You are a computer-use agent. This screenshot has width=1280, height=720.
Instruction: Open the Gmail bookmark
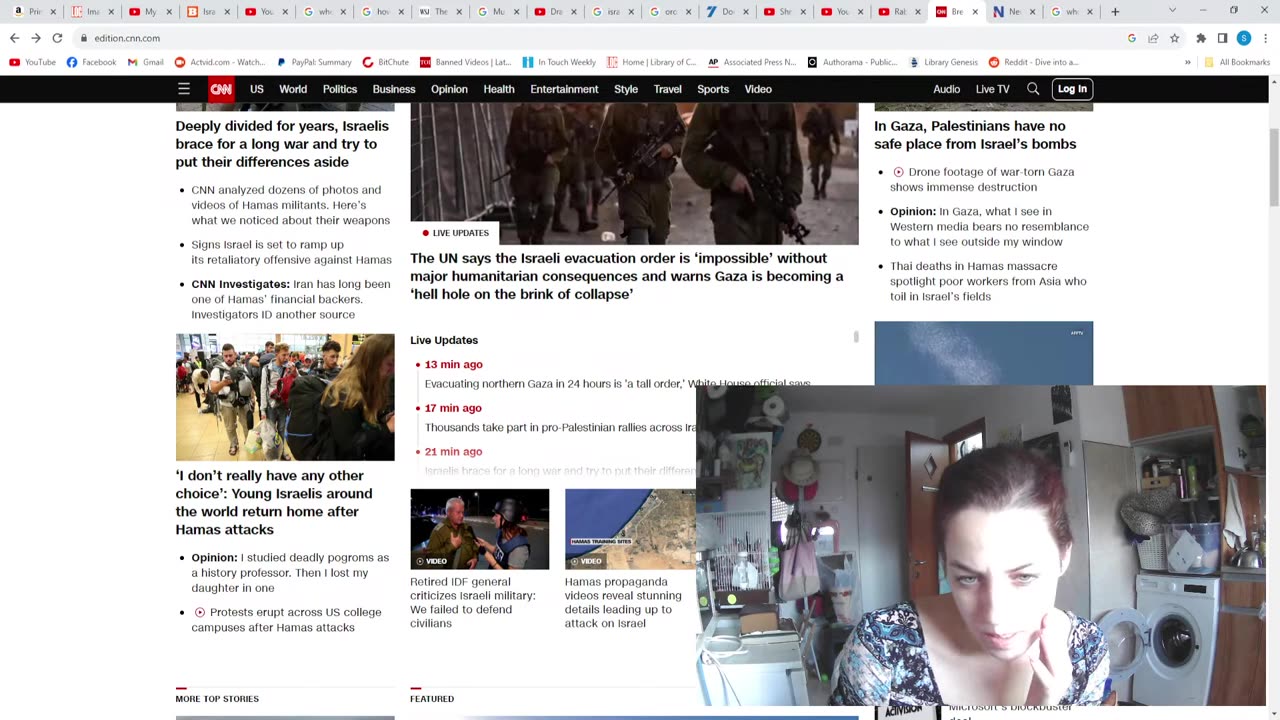tap(145, 62)
